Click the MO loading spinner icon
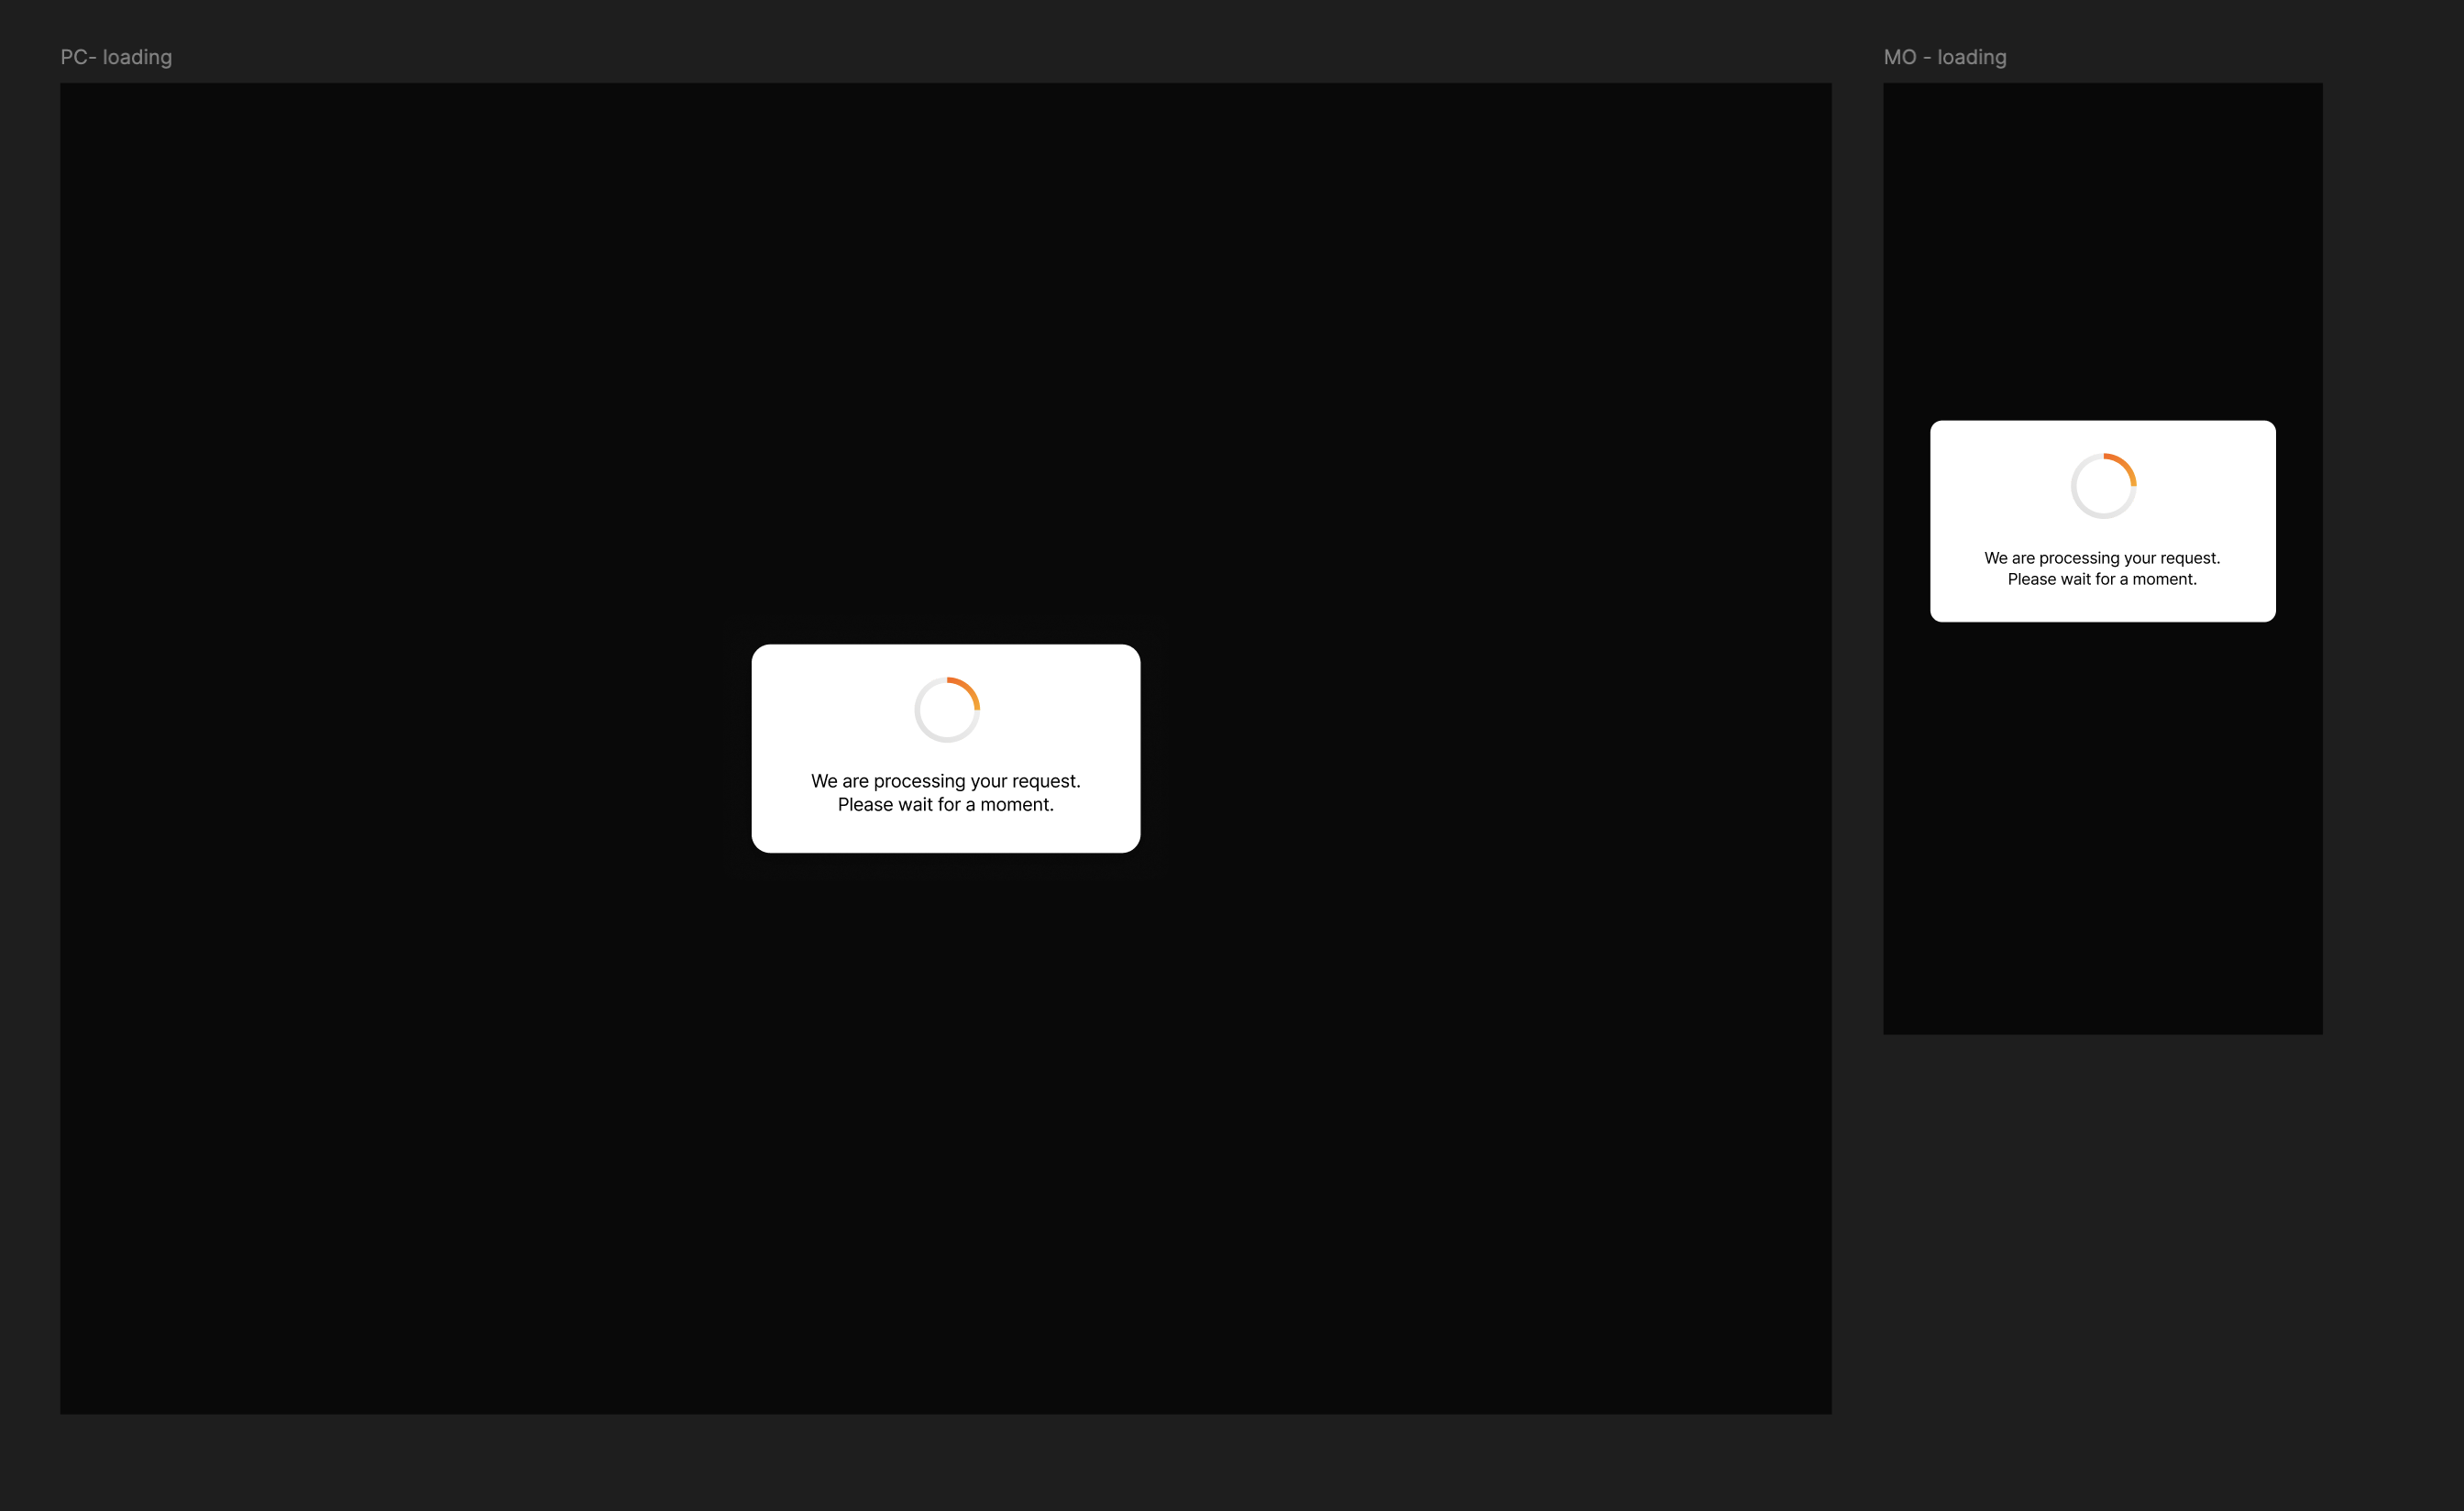Image resolution: width=2464 pixels, height=1511 pixels. 2103,486
